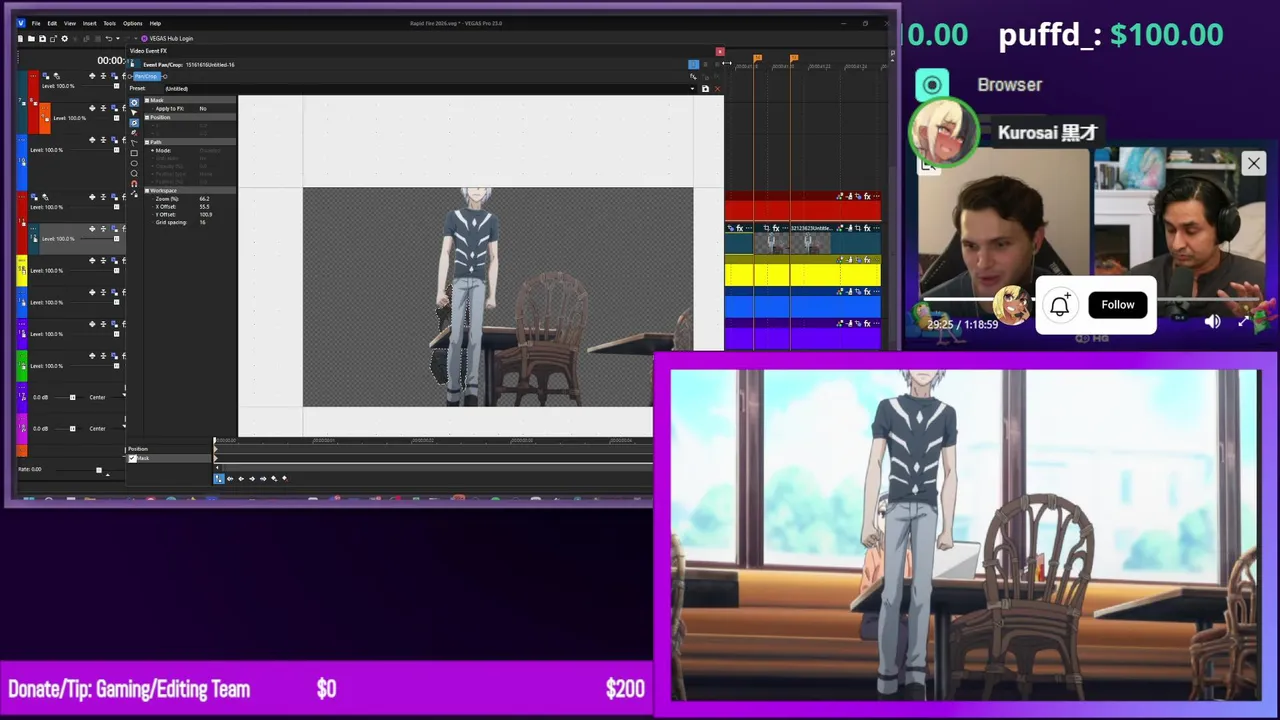Click the Delete Keyframe icon
The height and width of the screenshot is (720, 1280).
pos(285,478)
